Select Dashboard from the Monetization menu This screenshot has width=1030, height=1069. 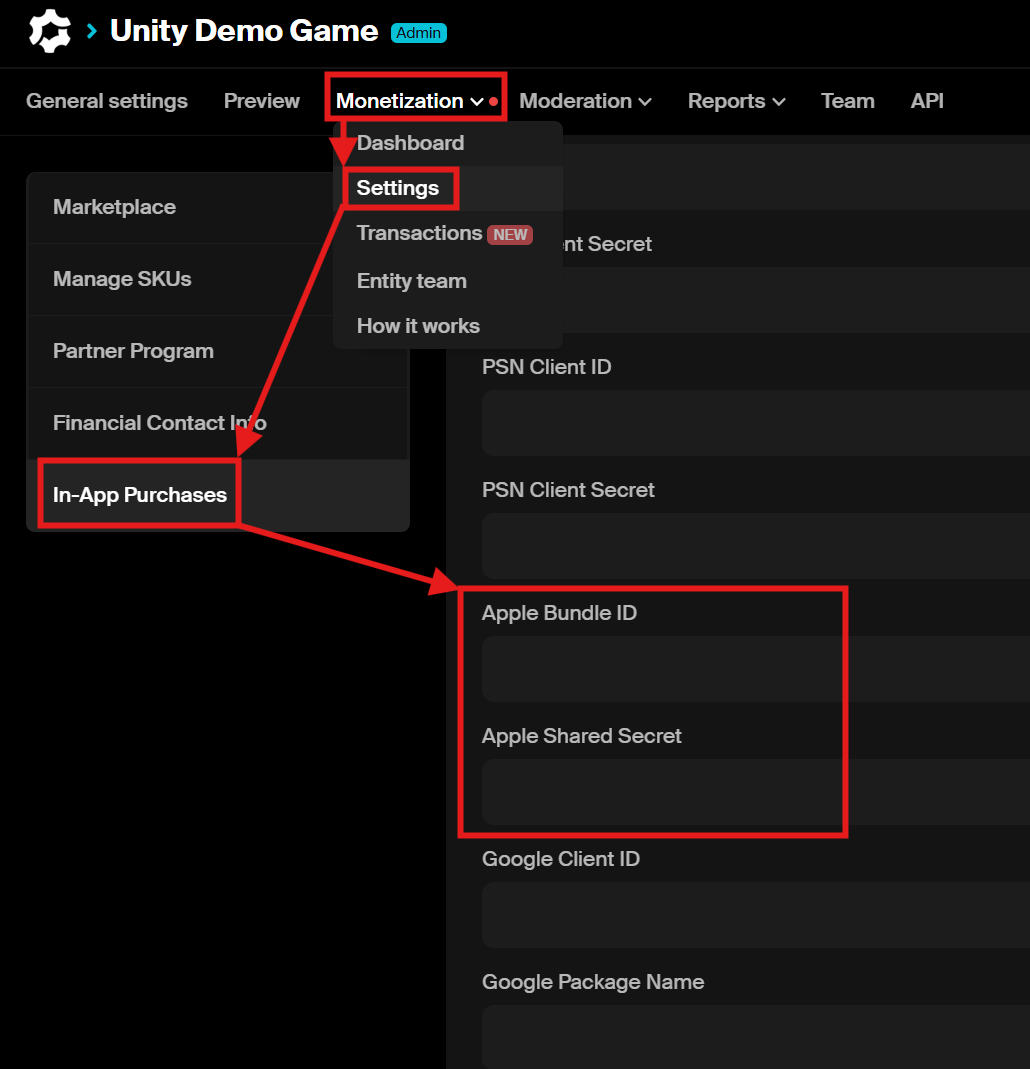(448, 143)
